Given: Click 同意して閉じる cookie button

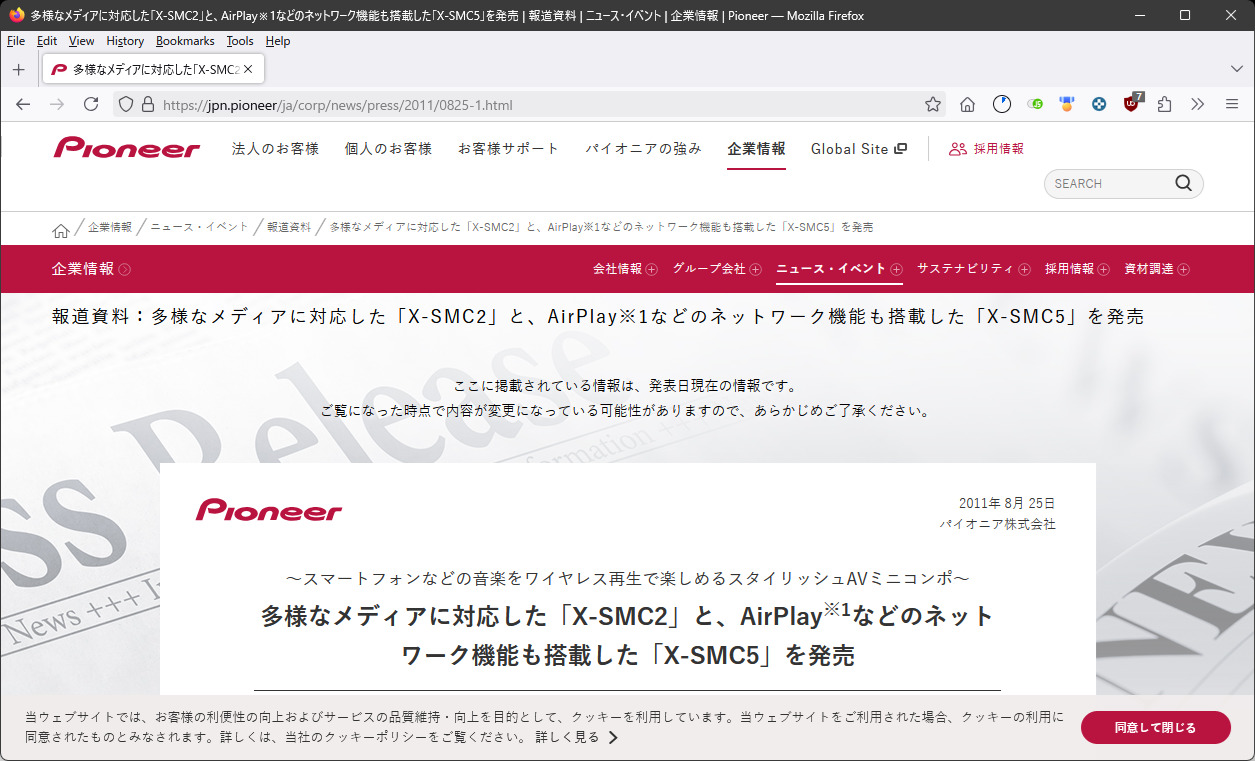Looking at the screenshot, I should pyautogui.click(x=1155, y=728).
